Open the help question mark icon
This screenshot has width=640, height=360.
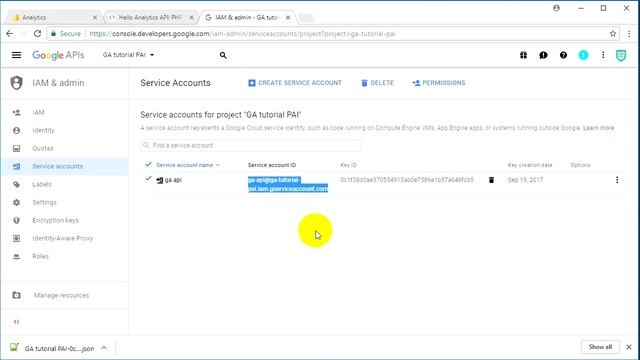563,55
